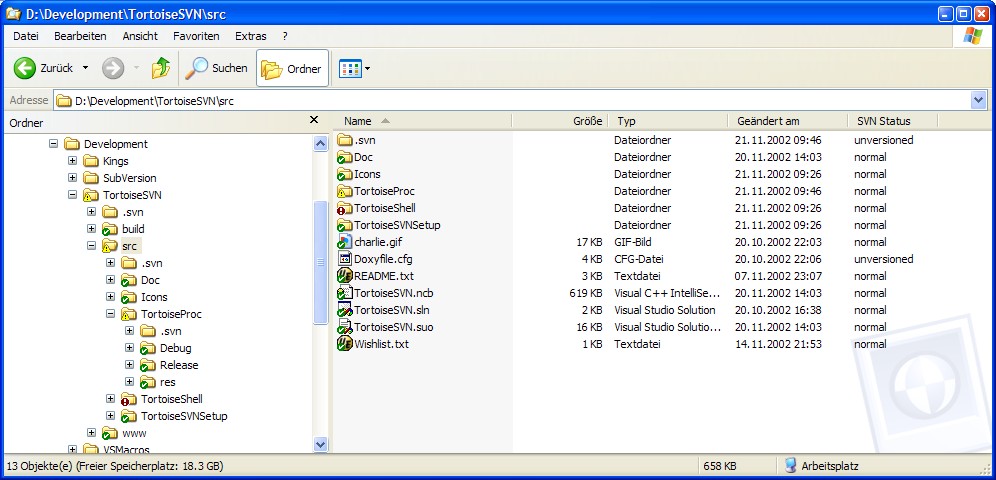Click the TortoiseSVN.ncb file icon

(345, 293)
